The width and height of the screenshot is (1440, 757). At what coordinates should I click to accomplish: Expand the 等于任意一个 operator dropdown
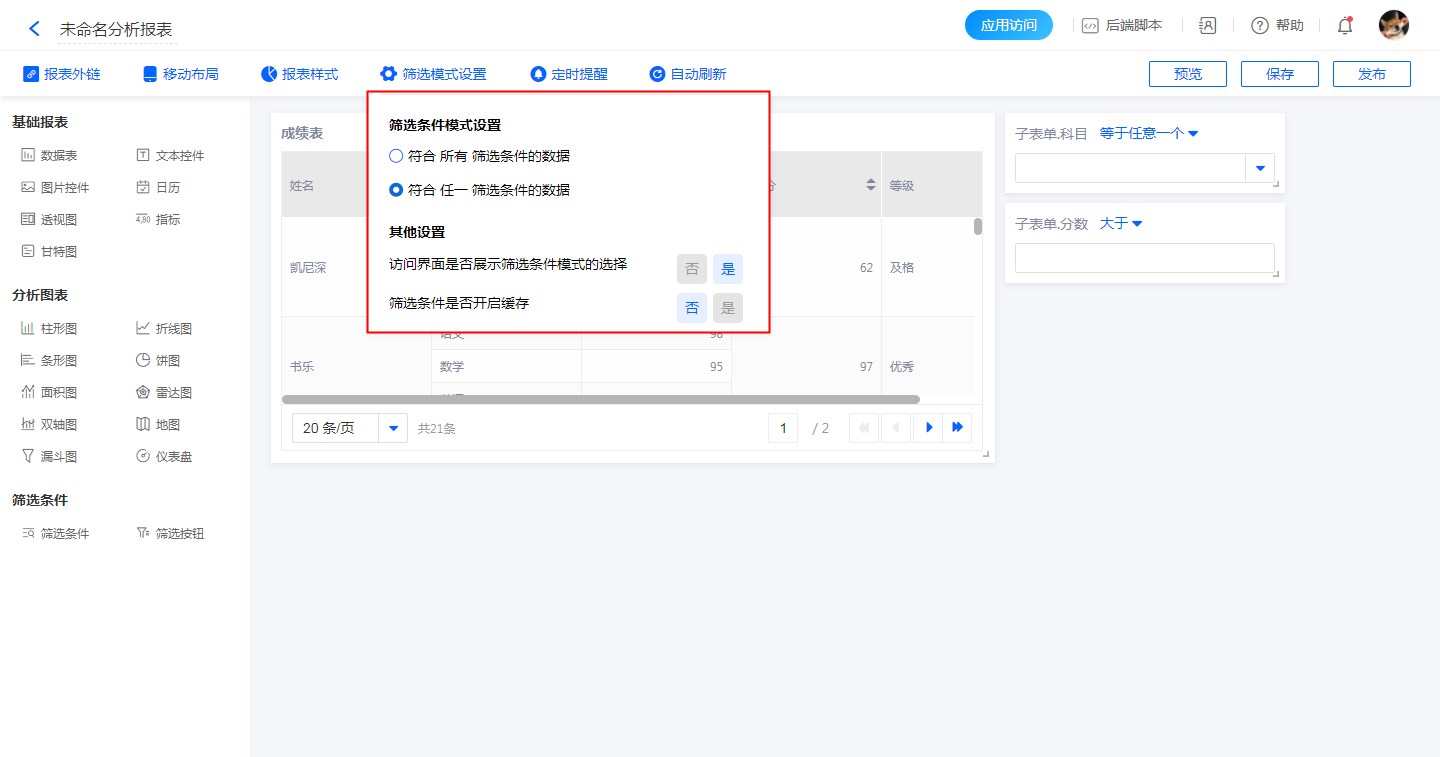coord(1148,133)
